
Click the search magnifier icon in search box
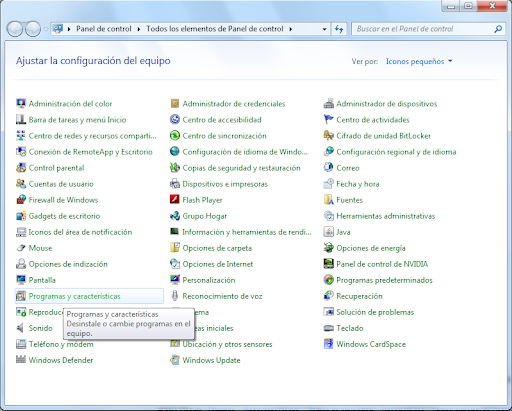pyautogui.click(x=498, y=29)
